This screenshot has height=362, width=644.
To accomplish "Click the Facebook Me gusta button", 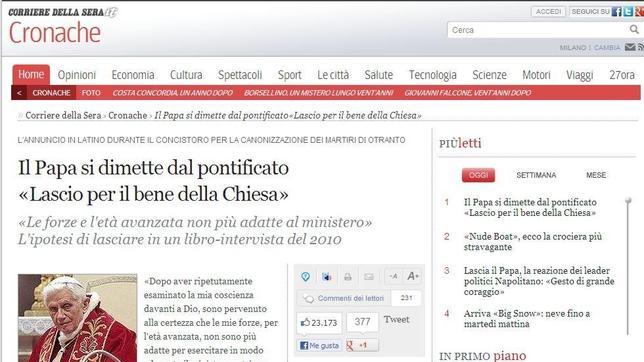I will point(320,346).
